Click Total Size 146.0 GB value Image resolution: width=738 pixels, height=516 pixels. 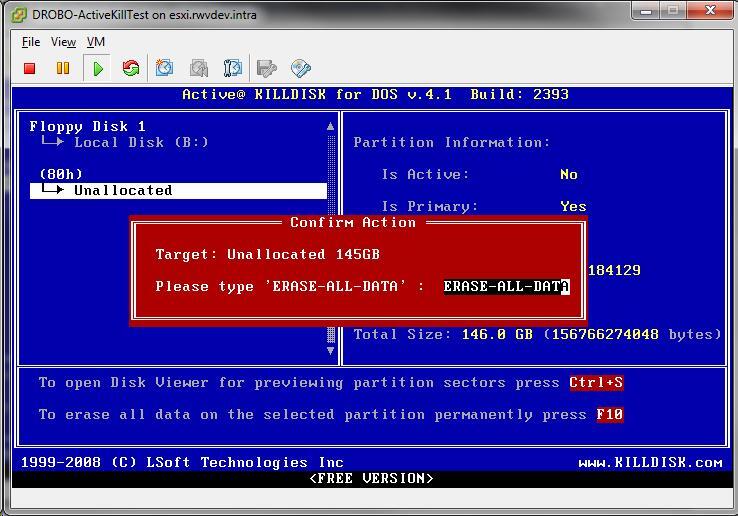[x=497, y=334]
